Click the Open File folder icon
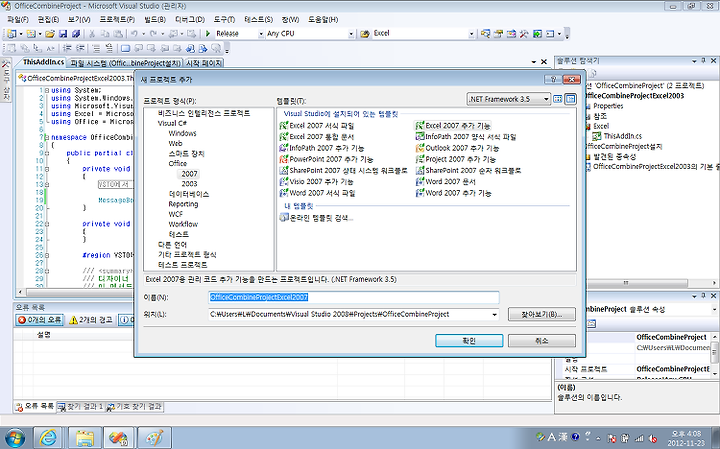 tap(50, 34)
